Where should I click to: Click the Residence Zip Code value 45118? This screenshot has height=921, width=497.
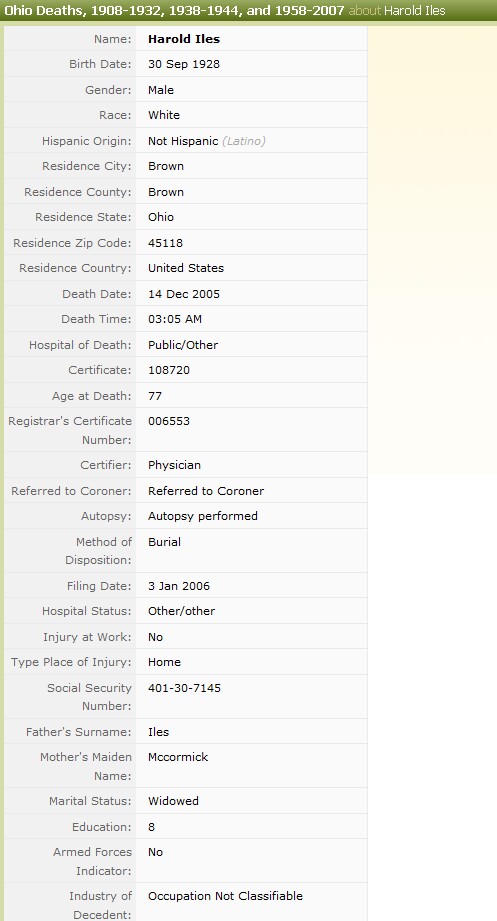165,243
